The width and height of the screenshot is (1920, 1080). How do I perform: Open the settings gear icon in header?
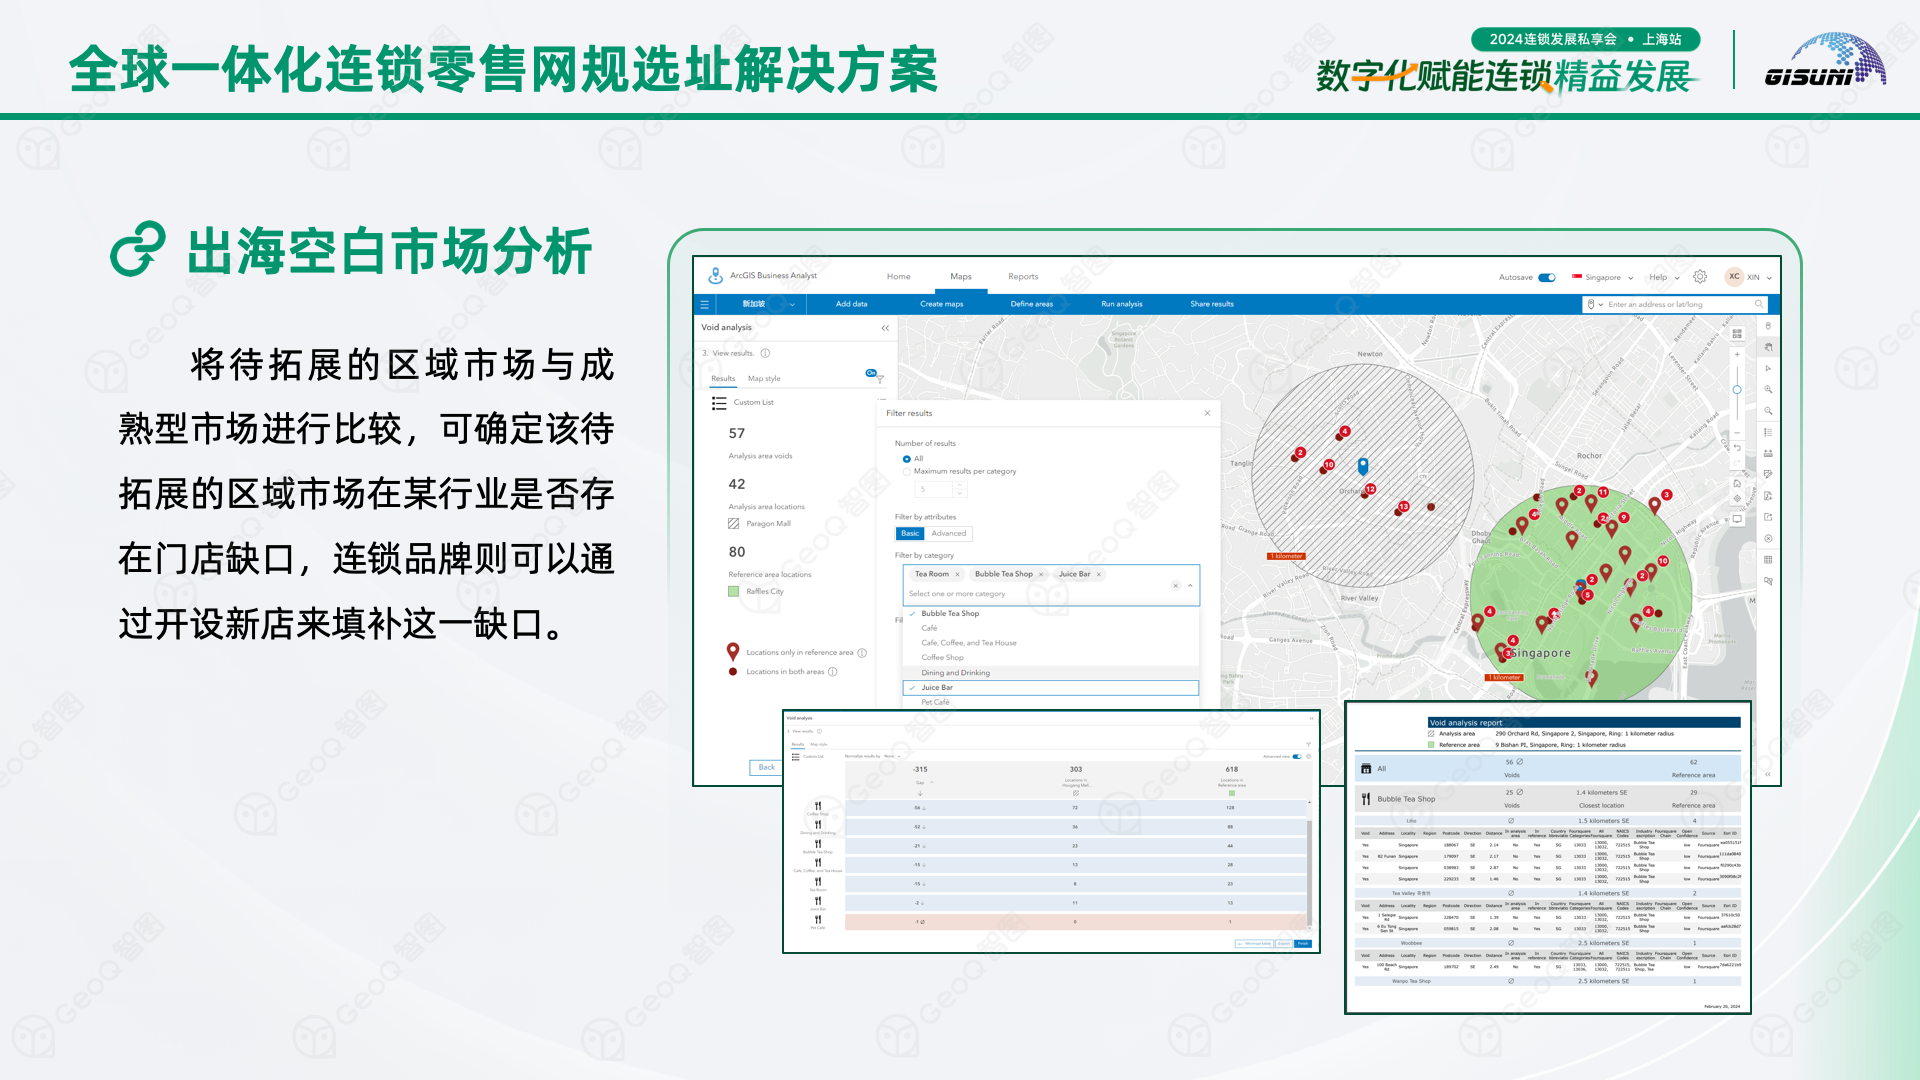pyautogui.click(x=1700, y=277)
